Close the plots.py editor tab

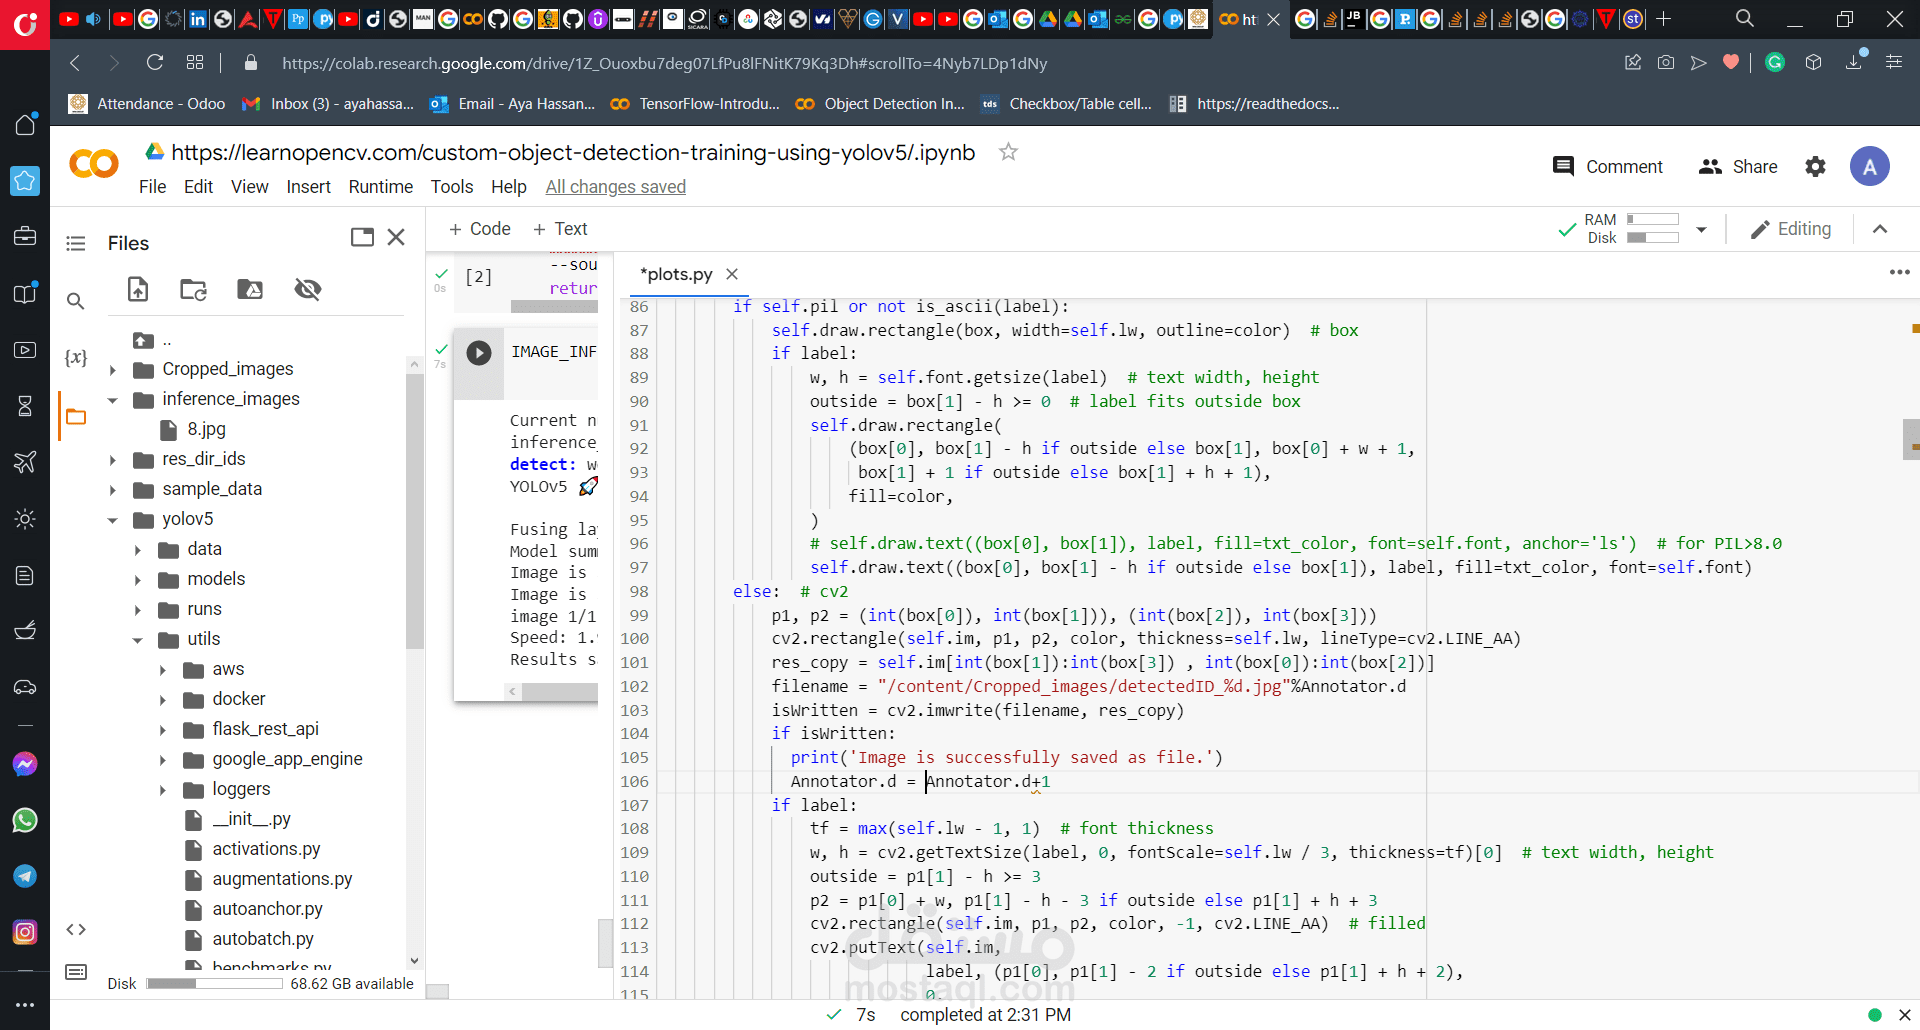tap(732, 274)
